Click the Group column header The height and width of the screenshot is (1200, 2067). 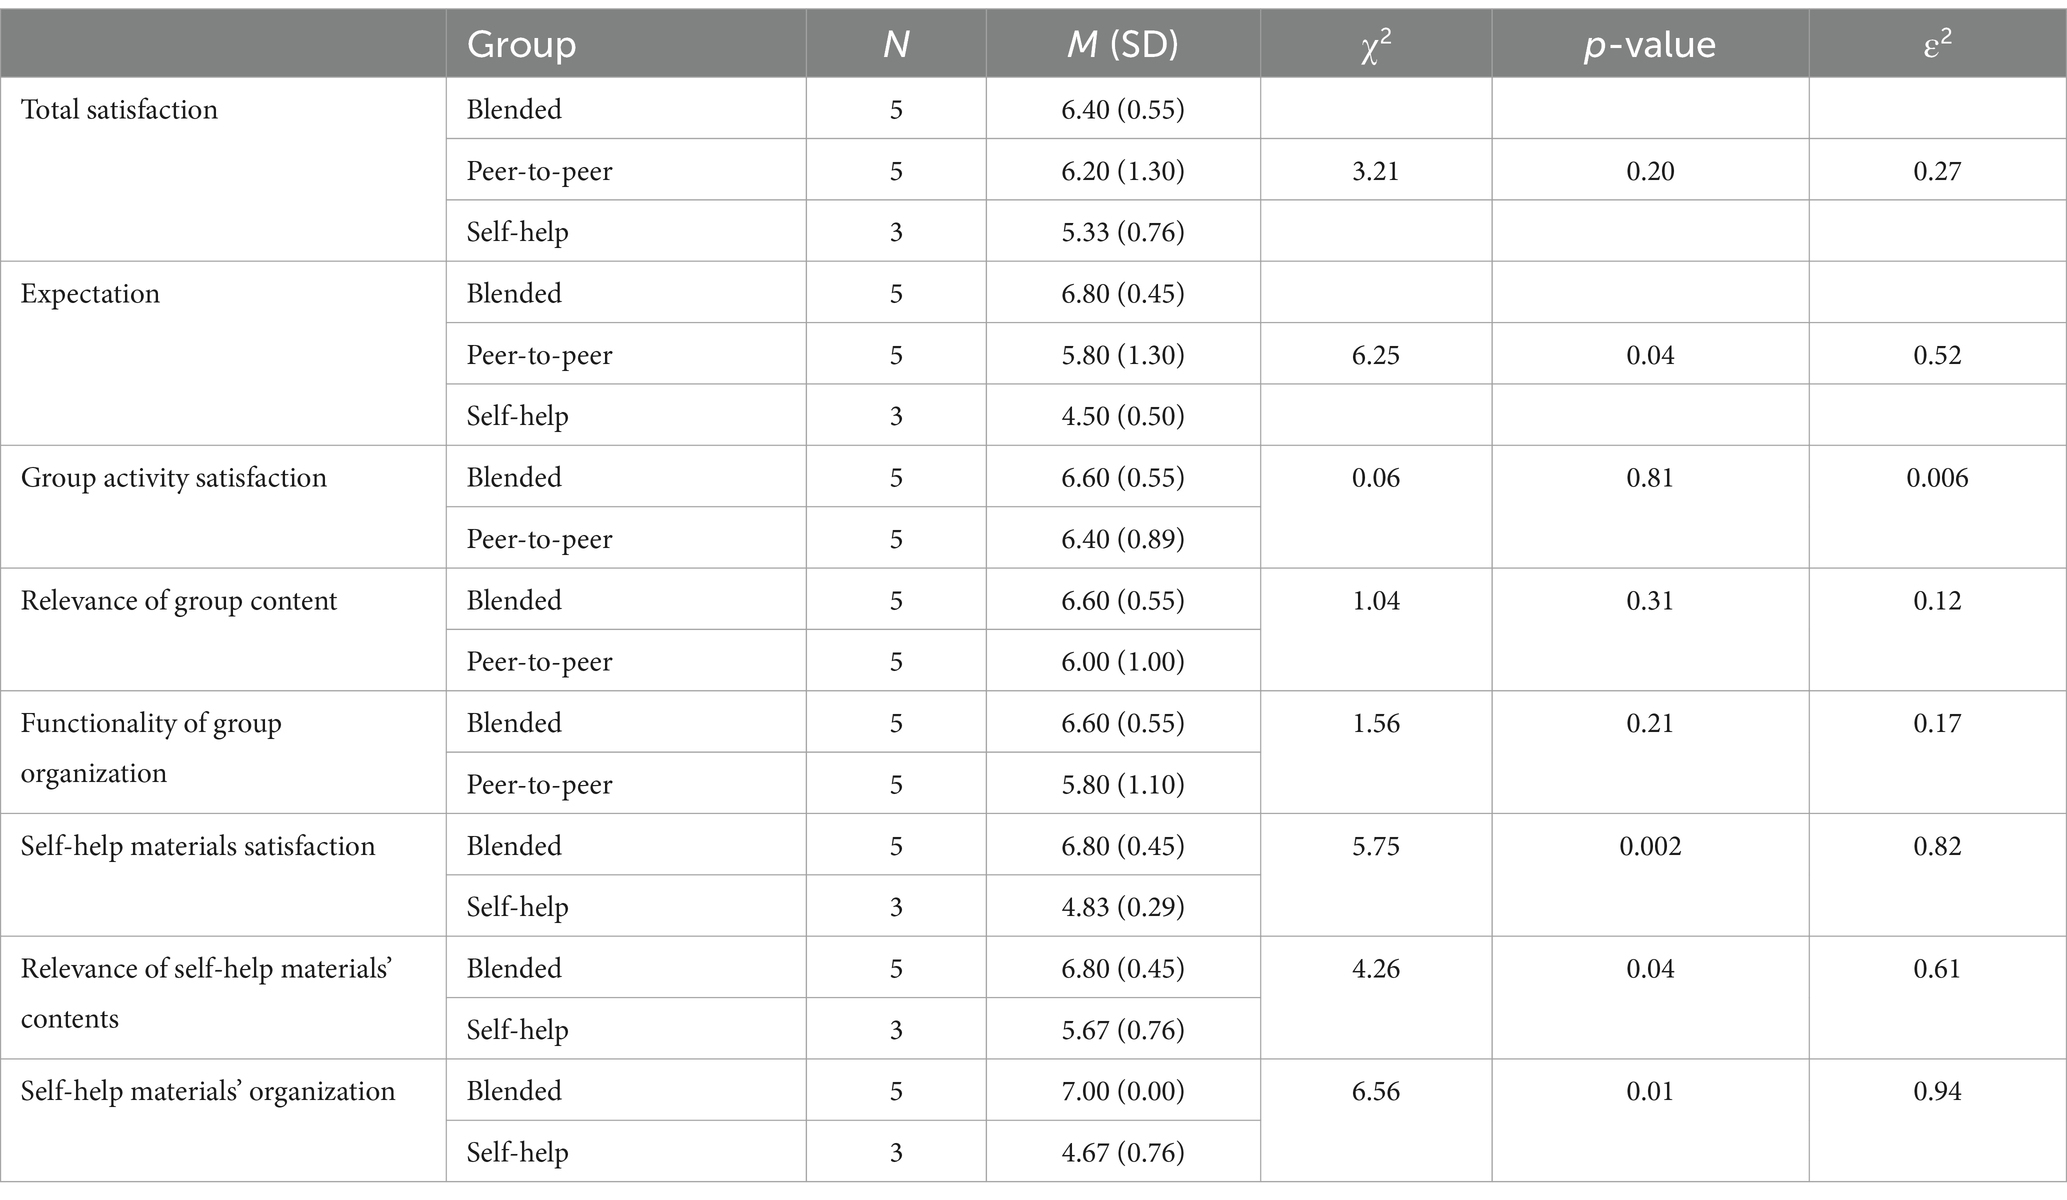(x=521, y=44)
